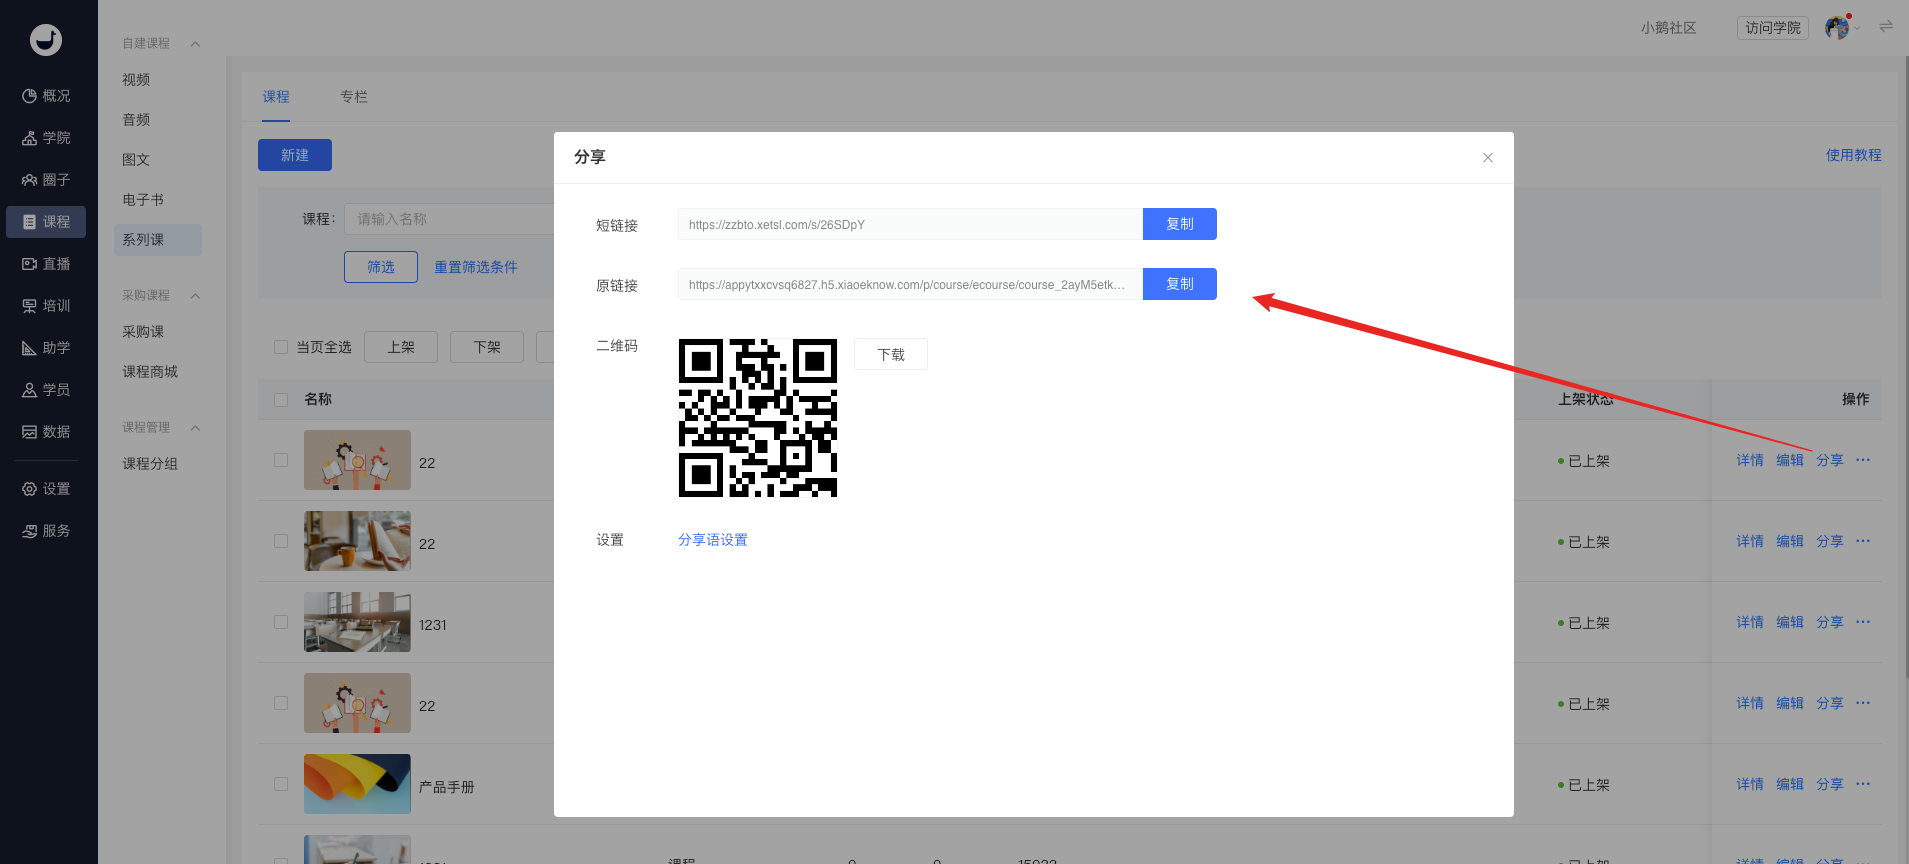Copy the 短链接 short link
This screenshot has width=1909, height=864.
pyautogui.click(x=1180, y=224)
